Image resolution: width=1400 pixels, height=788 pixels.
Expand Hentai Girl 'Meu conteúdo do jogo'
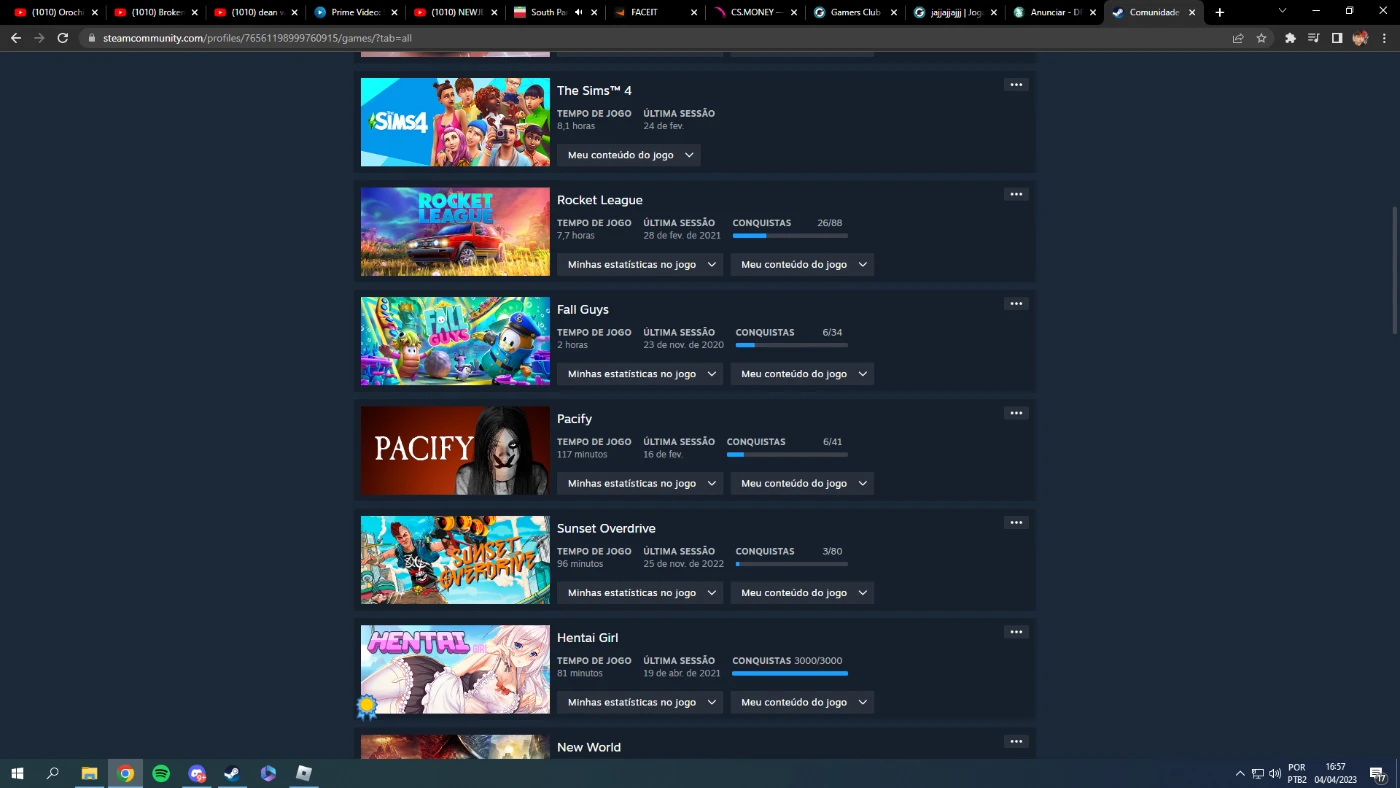tap(802, 702)
